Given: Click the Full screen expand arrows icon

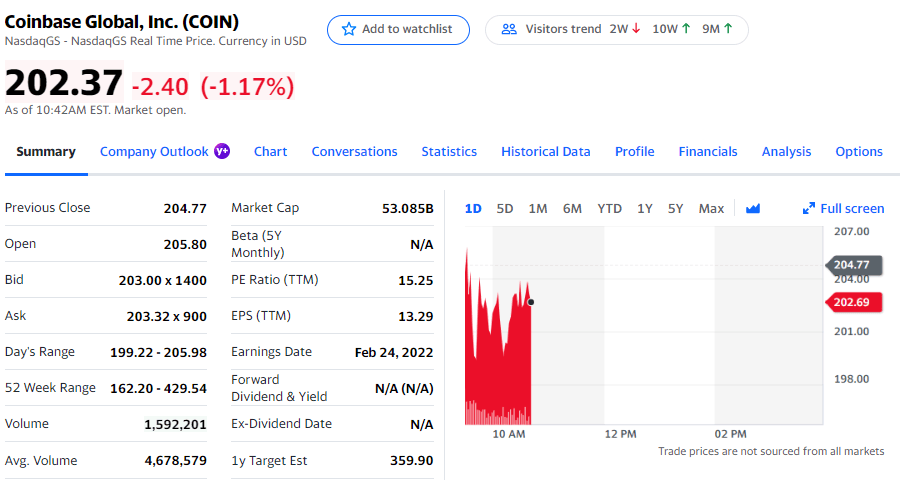Looking at the screenshot, I should (x=809, y=208).
